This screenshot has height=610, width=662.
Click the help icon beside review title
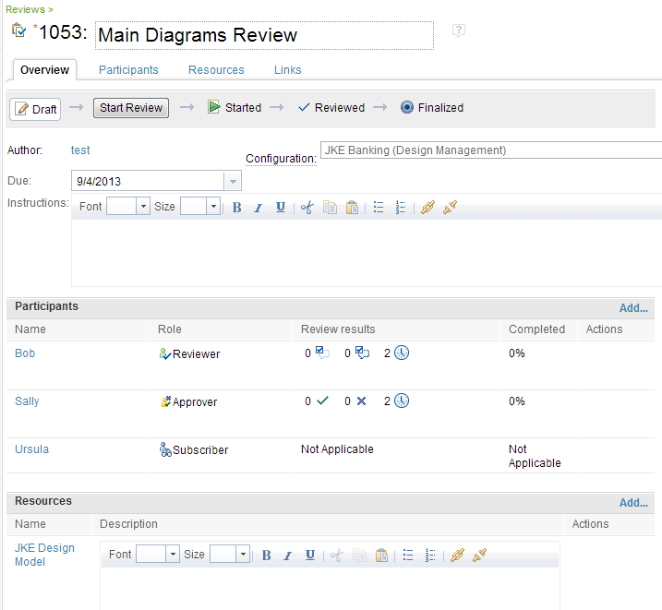pos(459,31)
